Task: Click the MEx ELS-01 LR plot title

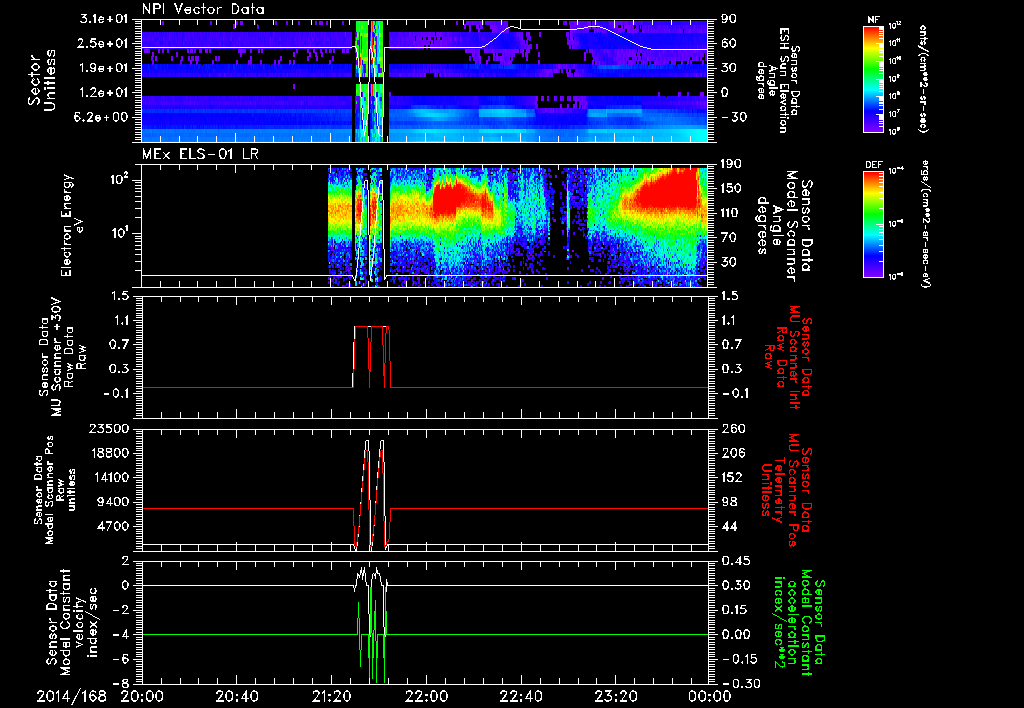Action: point(201,155)
